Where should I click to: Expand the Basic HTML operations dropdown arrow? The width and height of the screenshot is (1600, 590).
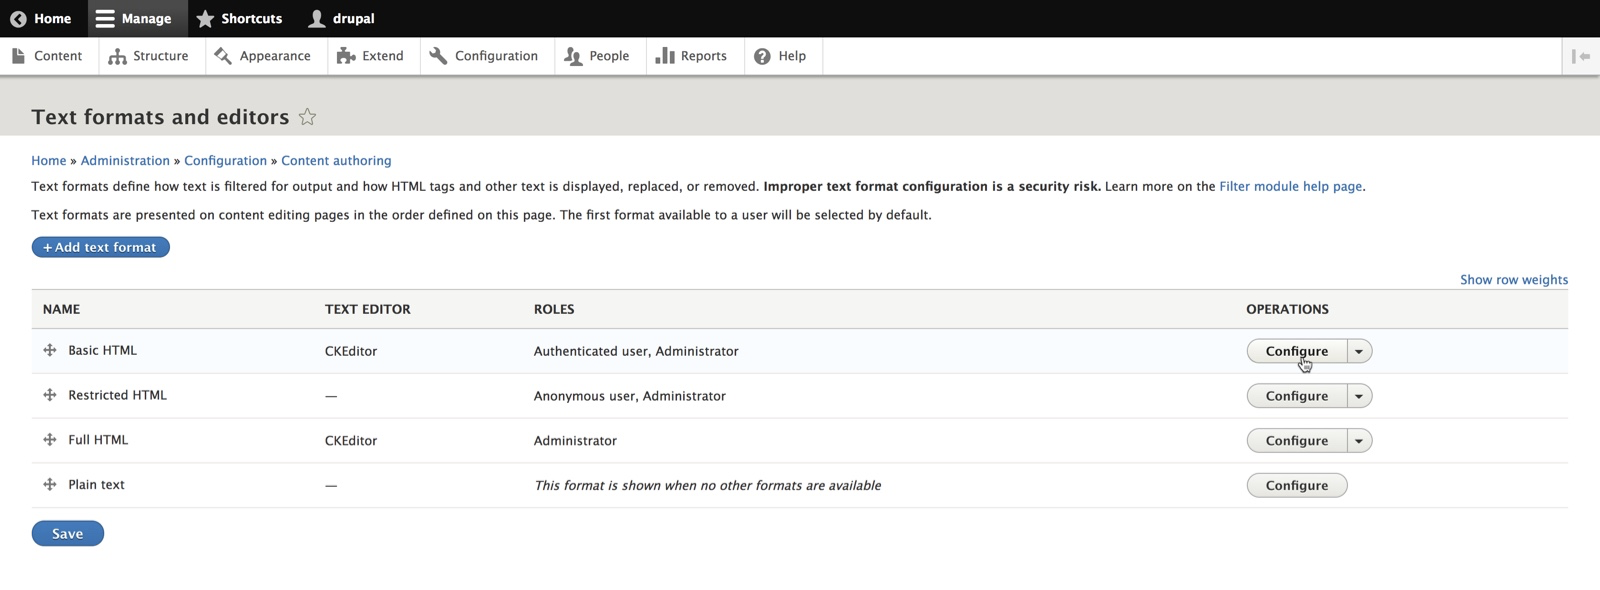click(1359, 351)
